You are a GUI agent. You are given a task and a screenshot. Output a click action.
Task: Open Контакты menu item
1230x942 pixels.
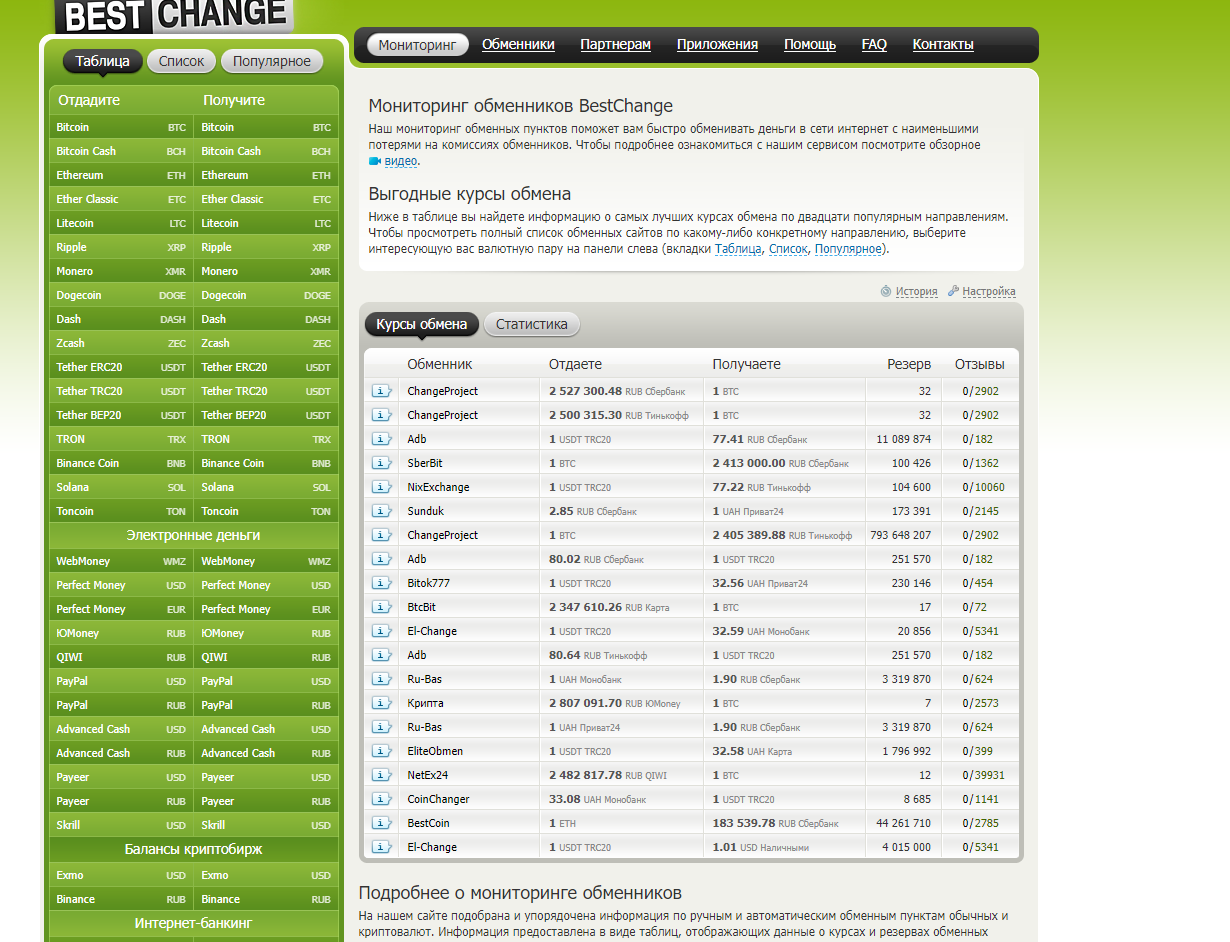(943, 44)
